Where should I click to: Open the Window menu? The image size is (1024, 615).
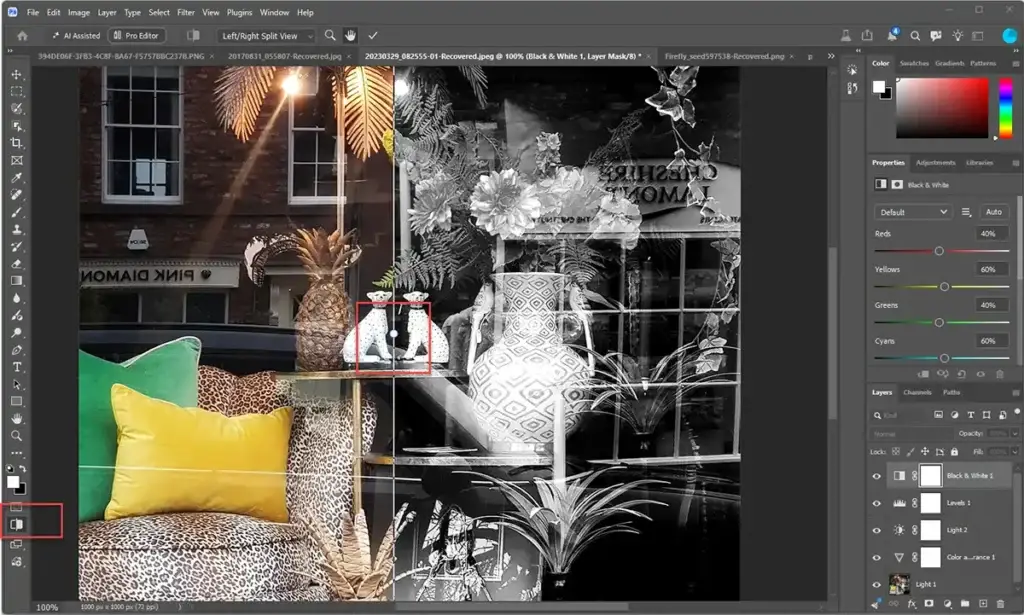click(274, 12)
